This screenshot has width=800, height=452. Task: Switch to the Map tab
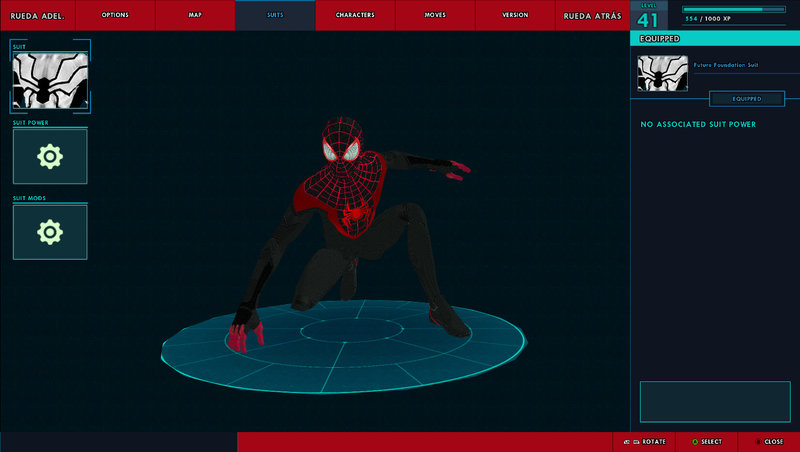[x=195, y=15]
